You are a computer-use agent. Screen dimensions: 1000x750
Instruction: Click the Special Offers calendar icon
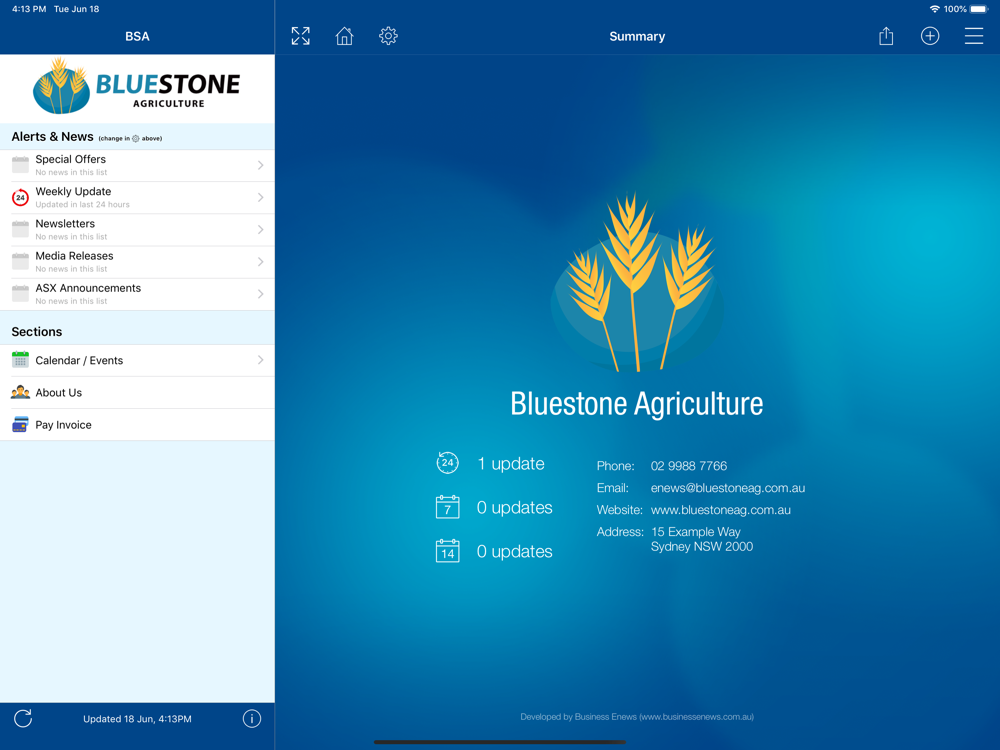coord(20,165)
